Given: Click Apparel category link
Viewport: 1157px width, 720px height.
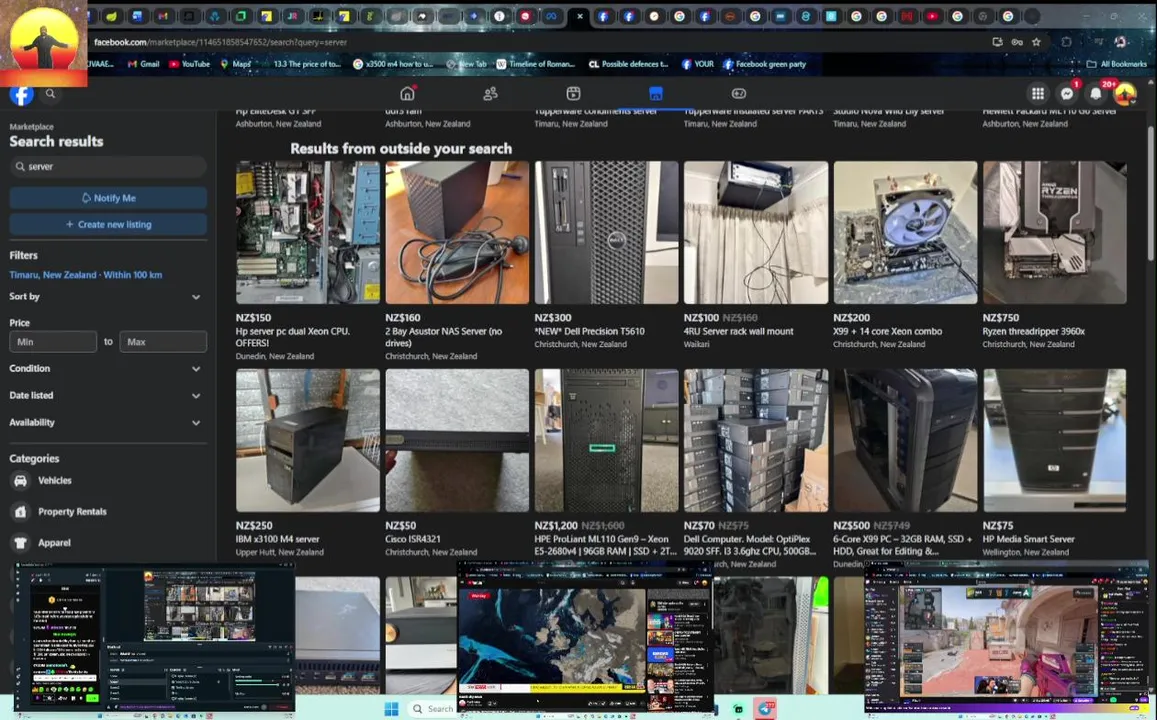Looking at the screenshot, I should click(55, 543).
